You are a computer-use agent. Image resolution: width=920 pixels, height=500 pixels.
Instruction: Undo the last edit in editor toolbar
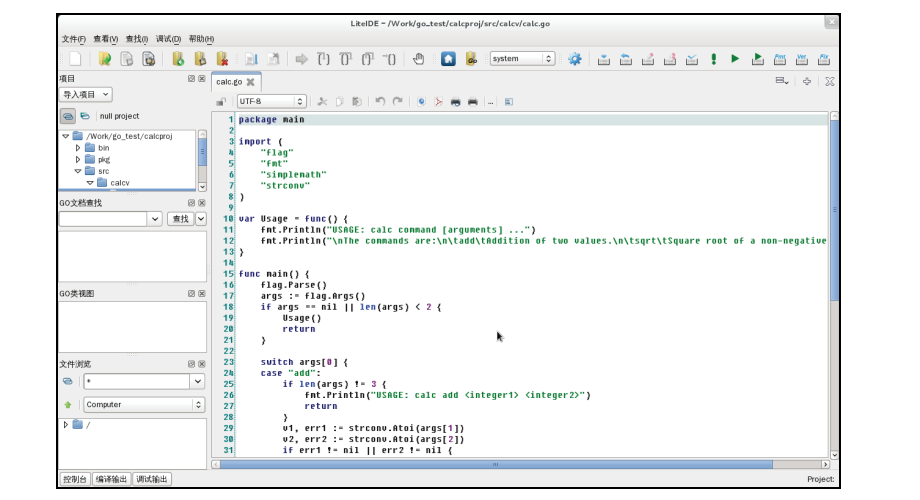[x=380, y=102]
